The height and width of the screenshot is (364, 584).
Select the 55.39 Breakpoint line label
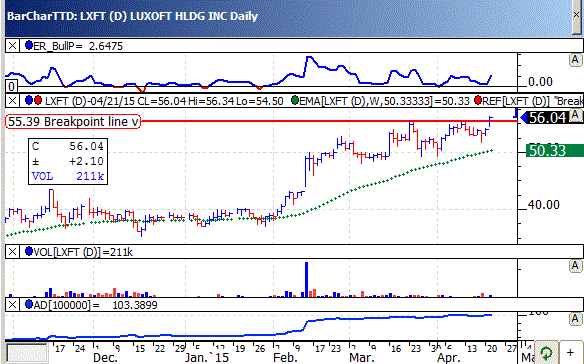point(73,122)
